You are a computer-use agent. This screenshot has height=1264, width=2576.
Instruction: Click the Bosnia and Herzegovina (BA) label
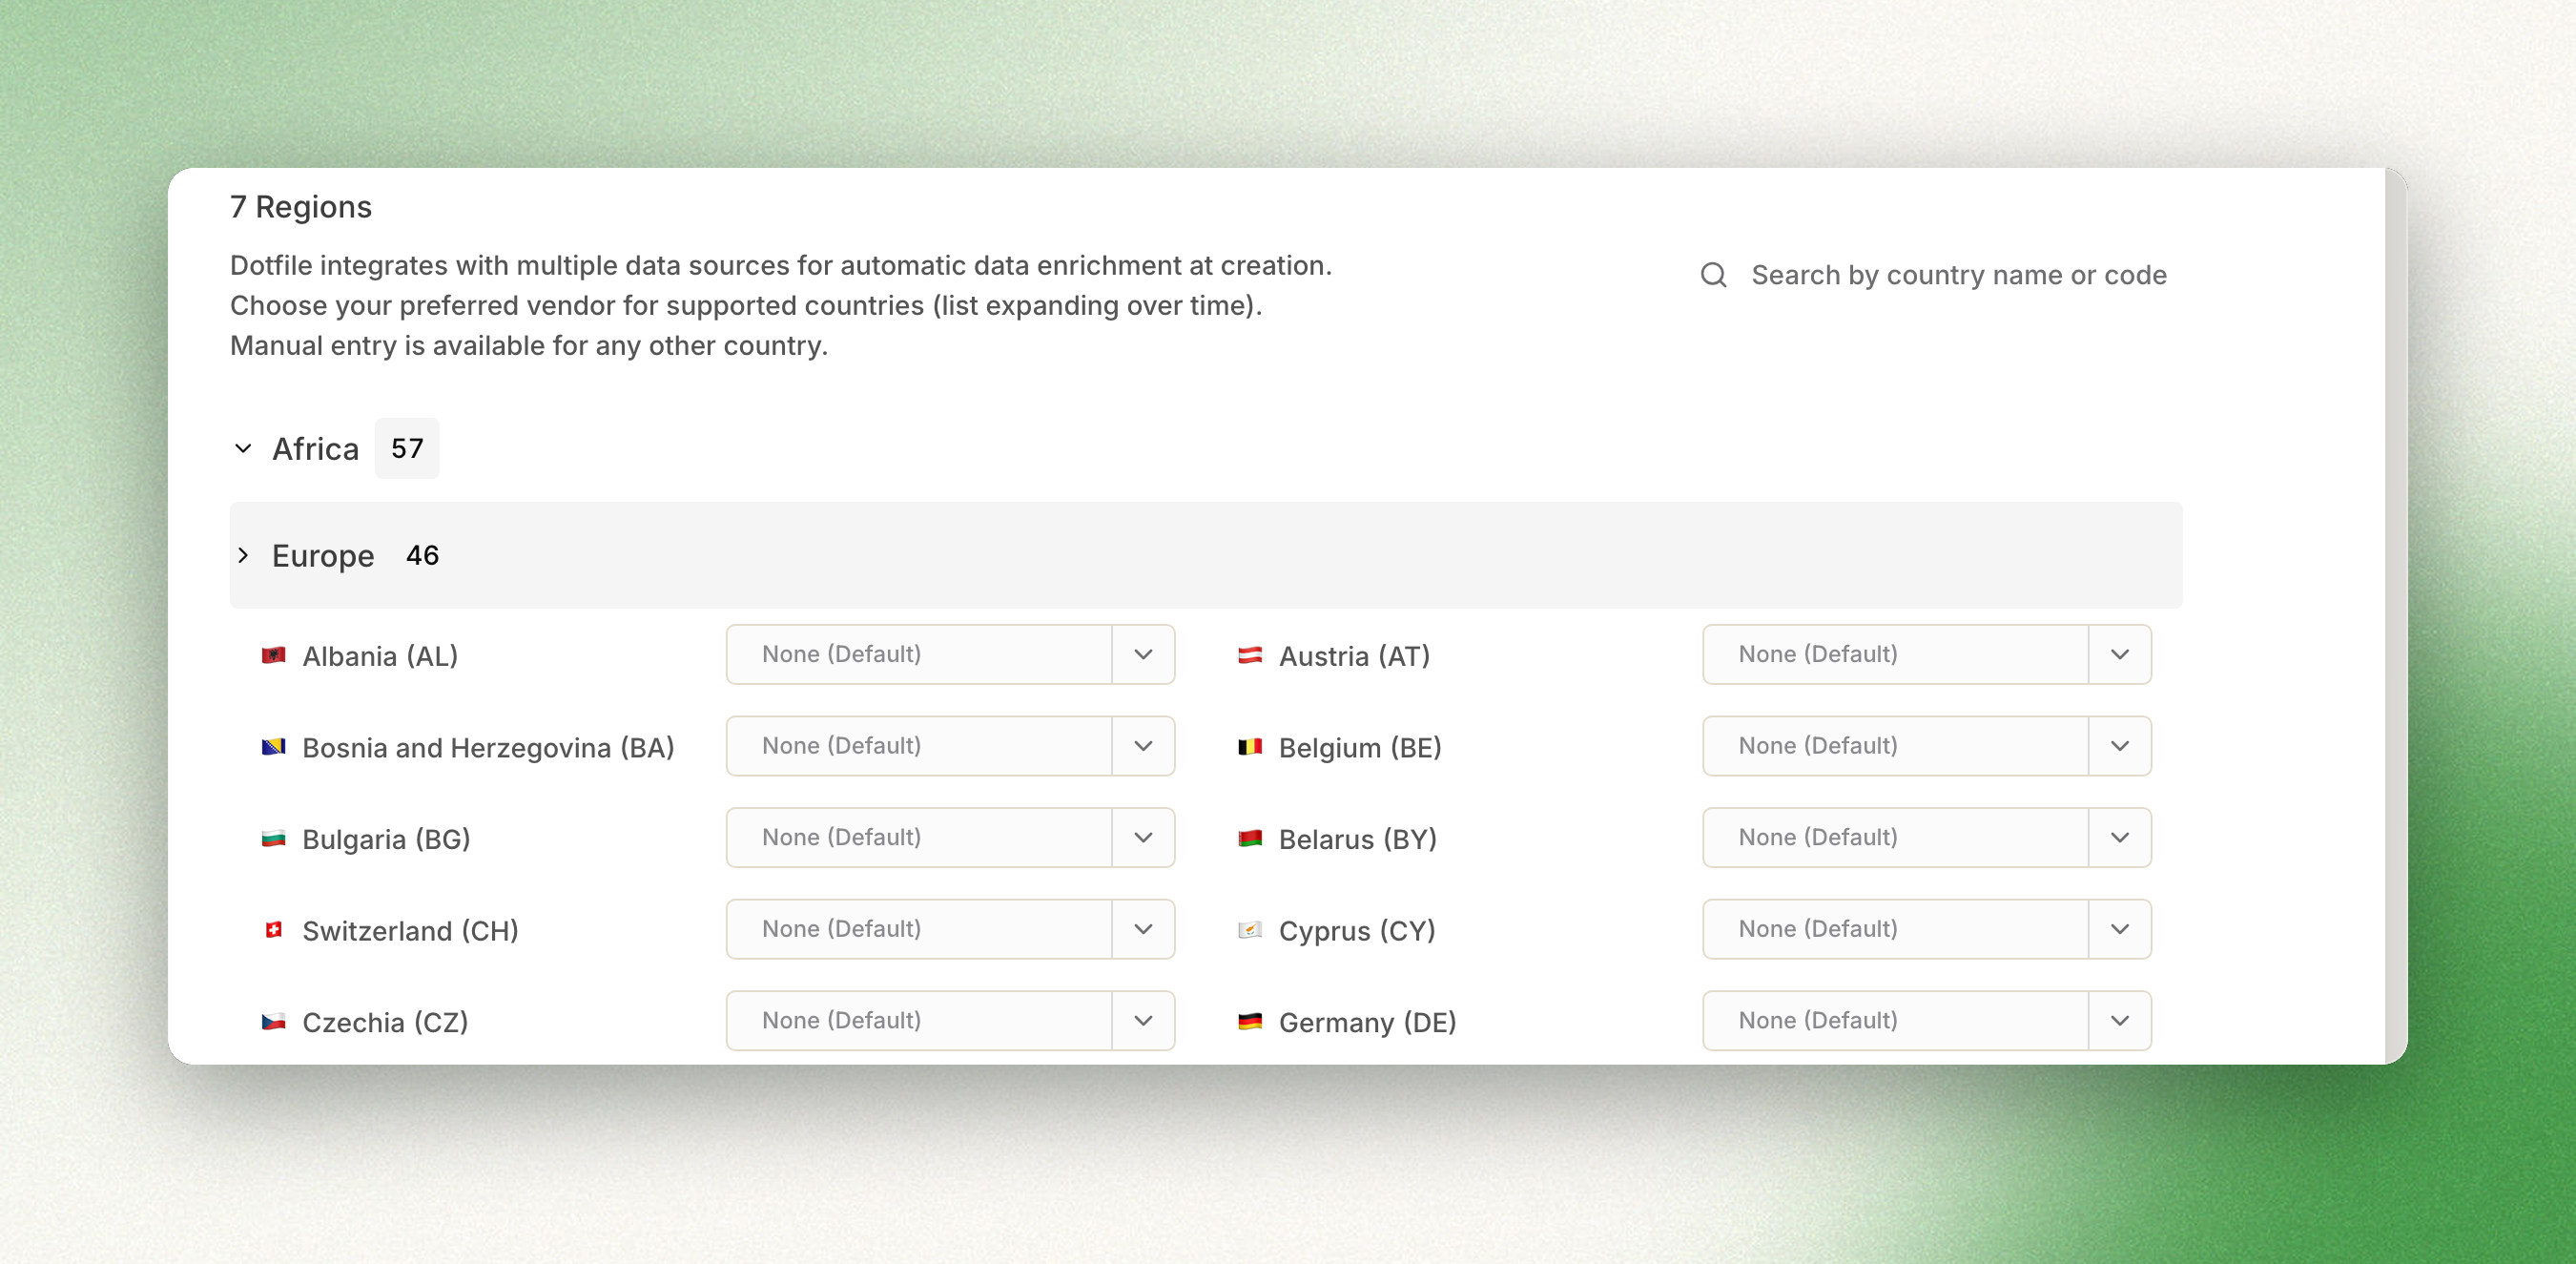pyautogui.click(x=488, y=748)
